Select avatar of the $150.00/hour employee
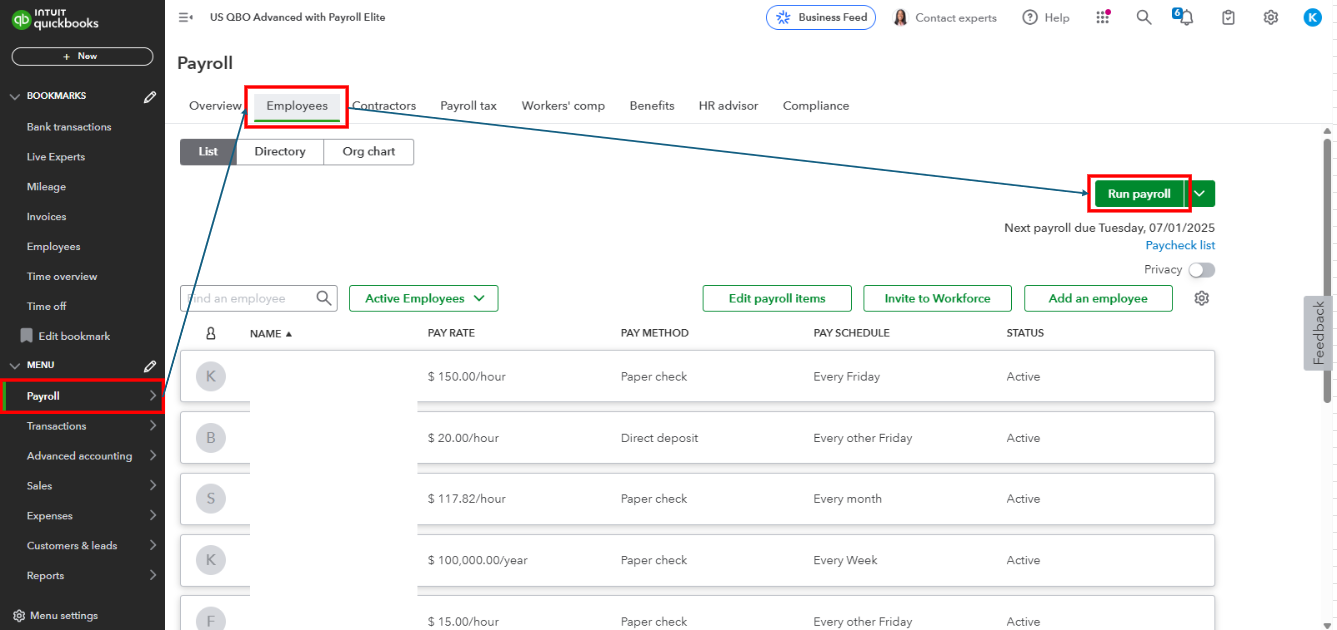 [210, 377]
